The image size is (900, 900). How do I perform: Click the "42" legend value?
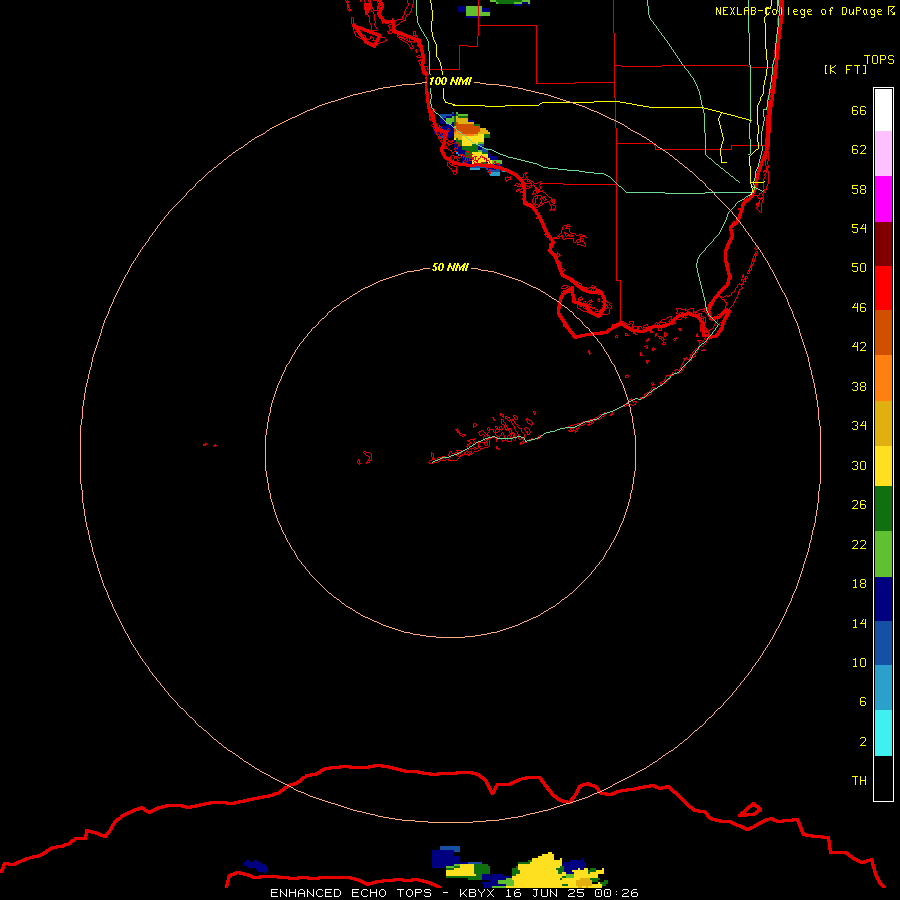859,347
